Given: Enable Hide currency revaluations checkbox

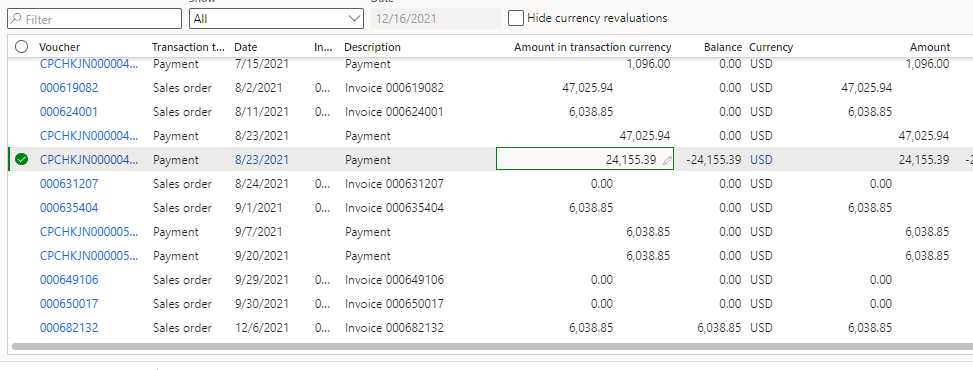Looking at the screenshot, I should point(516,18).
